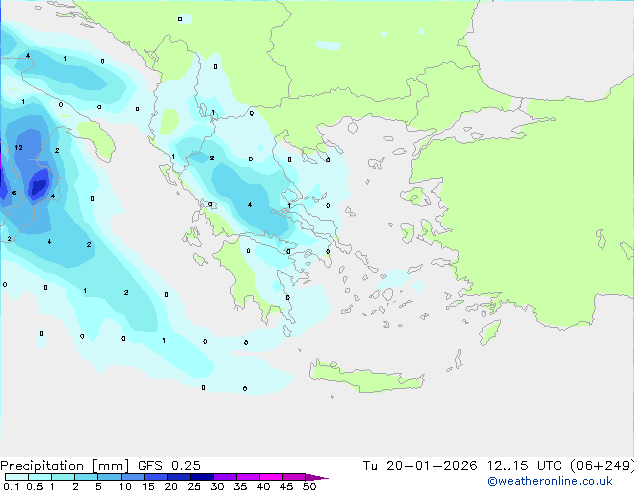Click the '0.5' legend scale label
Image resolution: width=634 pixels, height=490 pixels.
click(35, 486)
